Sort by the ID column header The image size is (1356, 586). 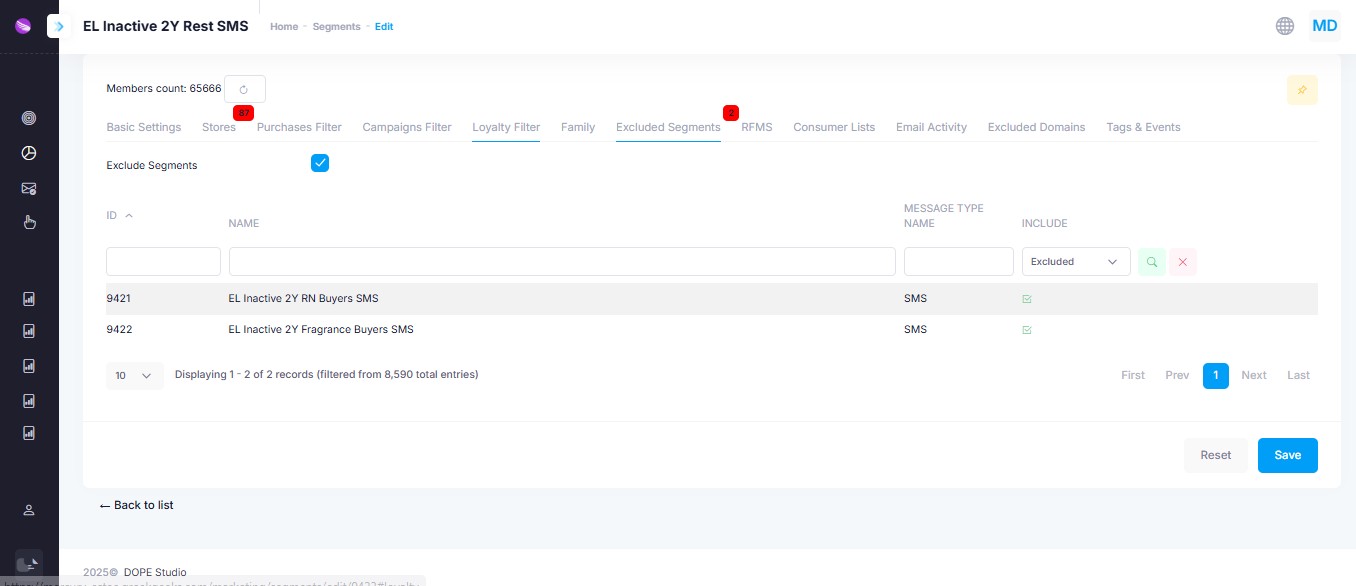point(119,216)
